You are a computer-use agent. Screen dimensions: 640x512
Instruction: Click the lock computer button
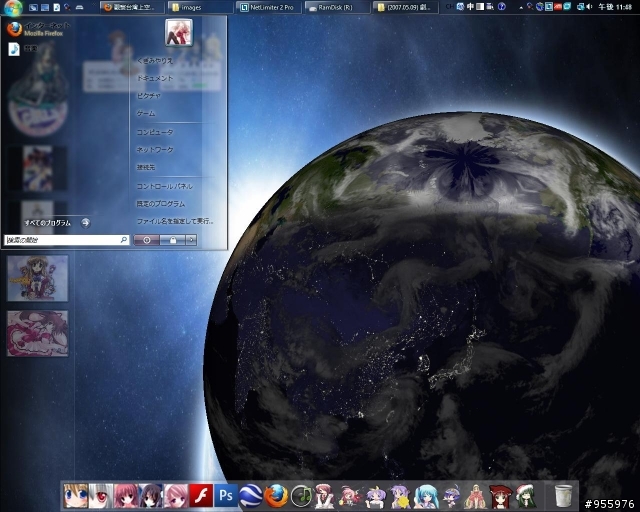(172, 240)
